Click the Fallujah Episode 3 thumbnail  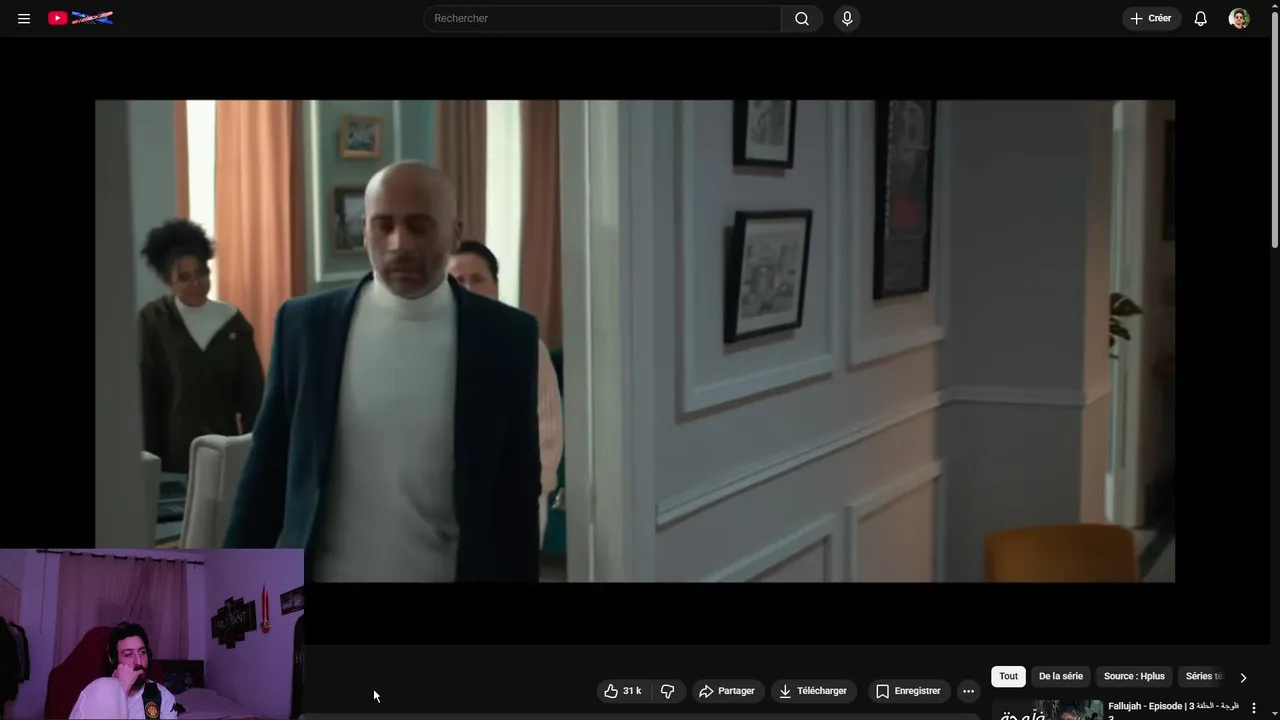coord(1047,710)
